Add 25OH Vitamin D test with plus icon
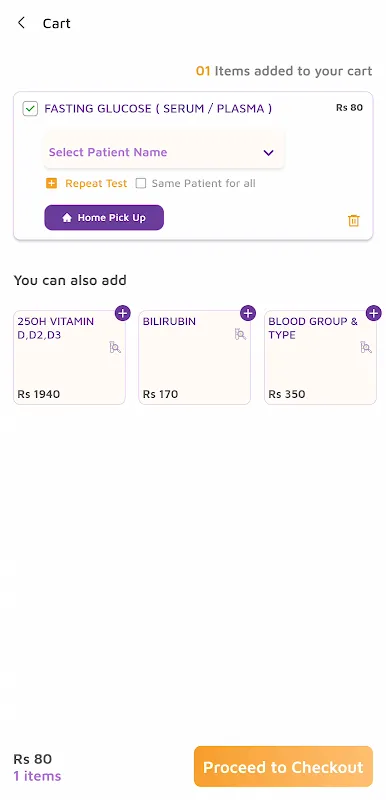Viewport: 386px width, 800px height. coord(122,313)
